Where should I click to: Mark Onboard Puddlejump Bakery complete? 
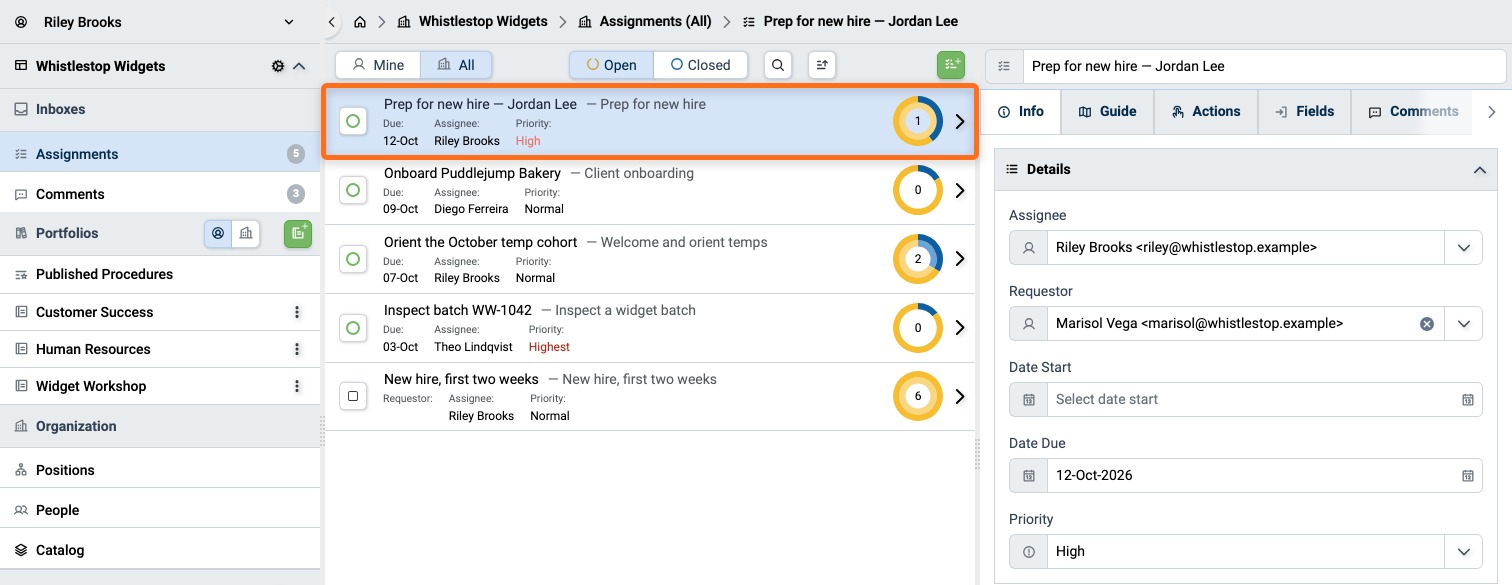352,190
